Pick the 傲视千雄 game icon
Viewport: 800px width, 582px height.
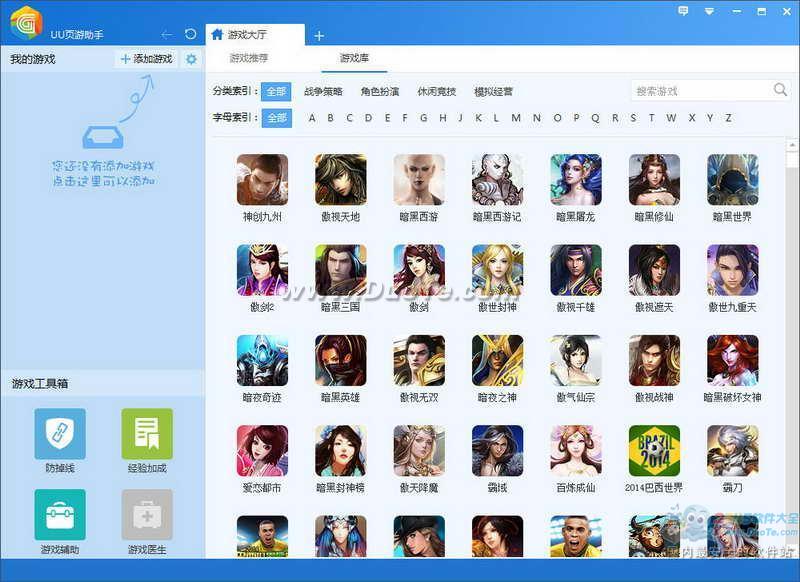[576, 270]
